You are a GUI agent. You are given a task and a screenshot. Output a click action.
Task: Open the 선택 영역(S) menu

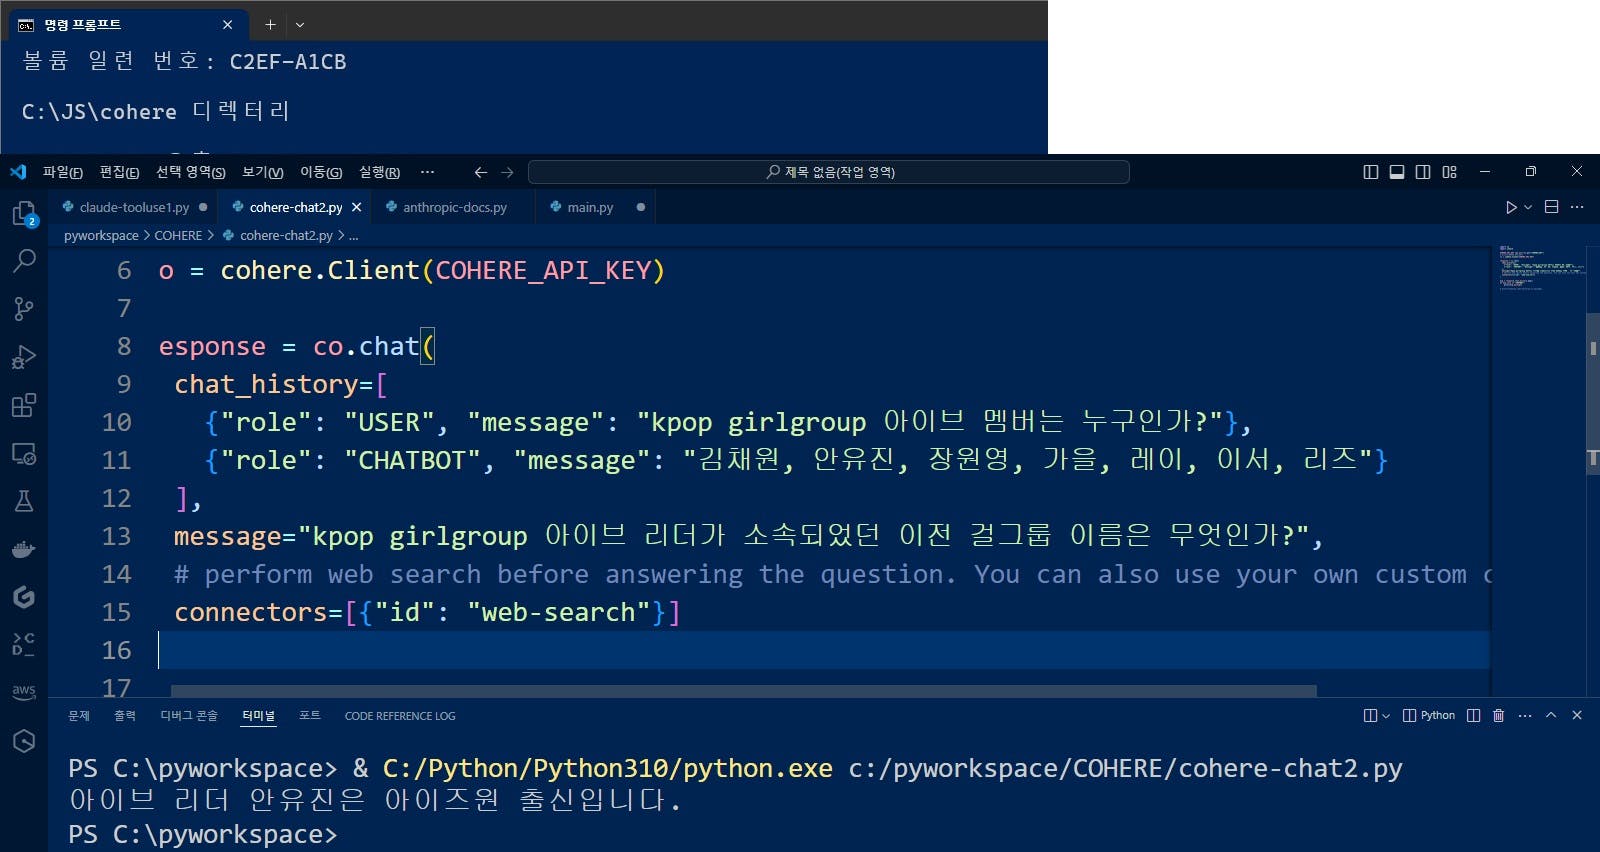pos(190,172)
